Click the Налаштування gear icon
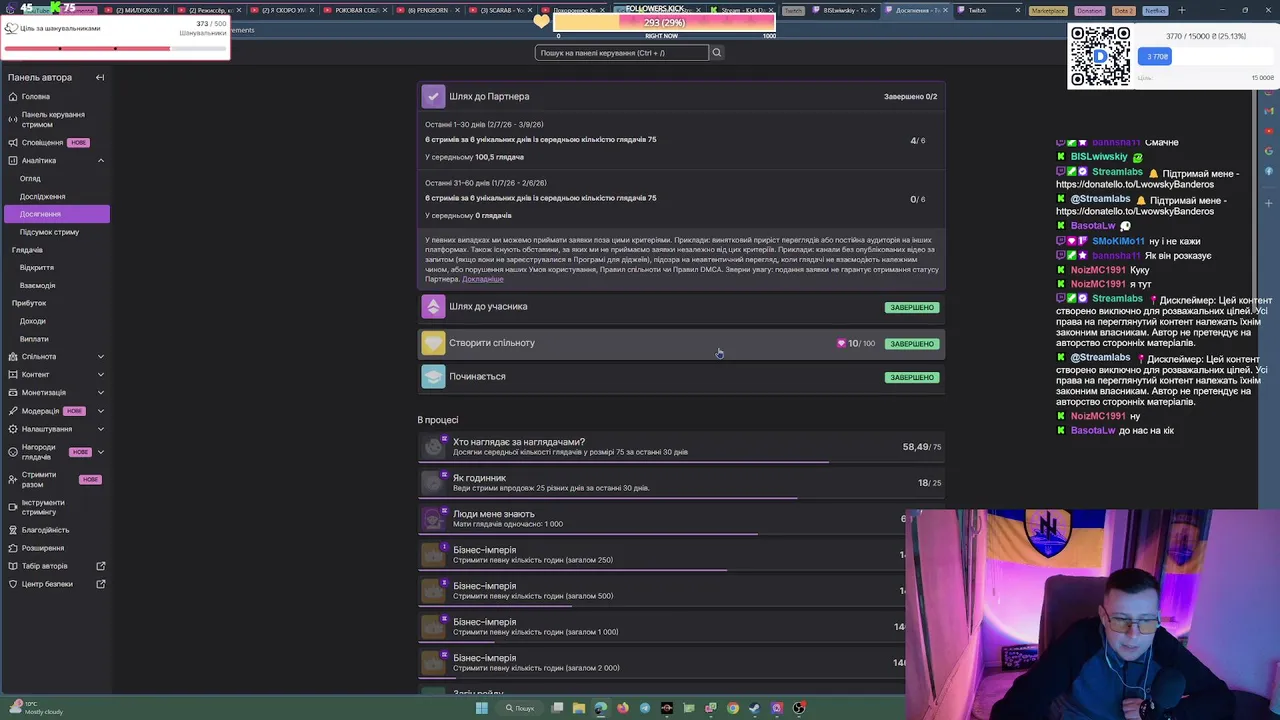The width and height of the screenshot is (1280, 720). pos(13,429)
